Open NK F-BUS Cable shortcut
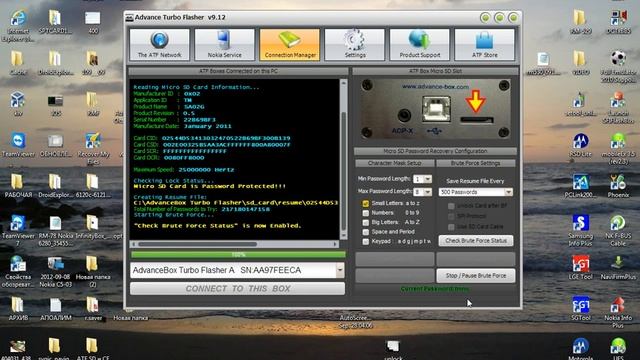This screenshot has width=640, height=360. (618, 231)
